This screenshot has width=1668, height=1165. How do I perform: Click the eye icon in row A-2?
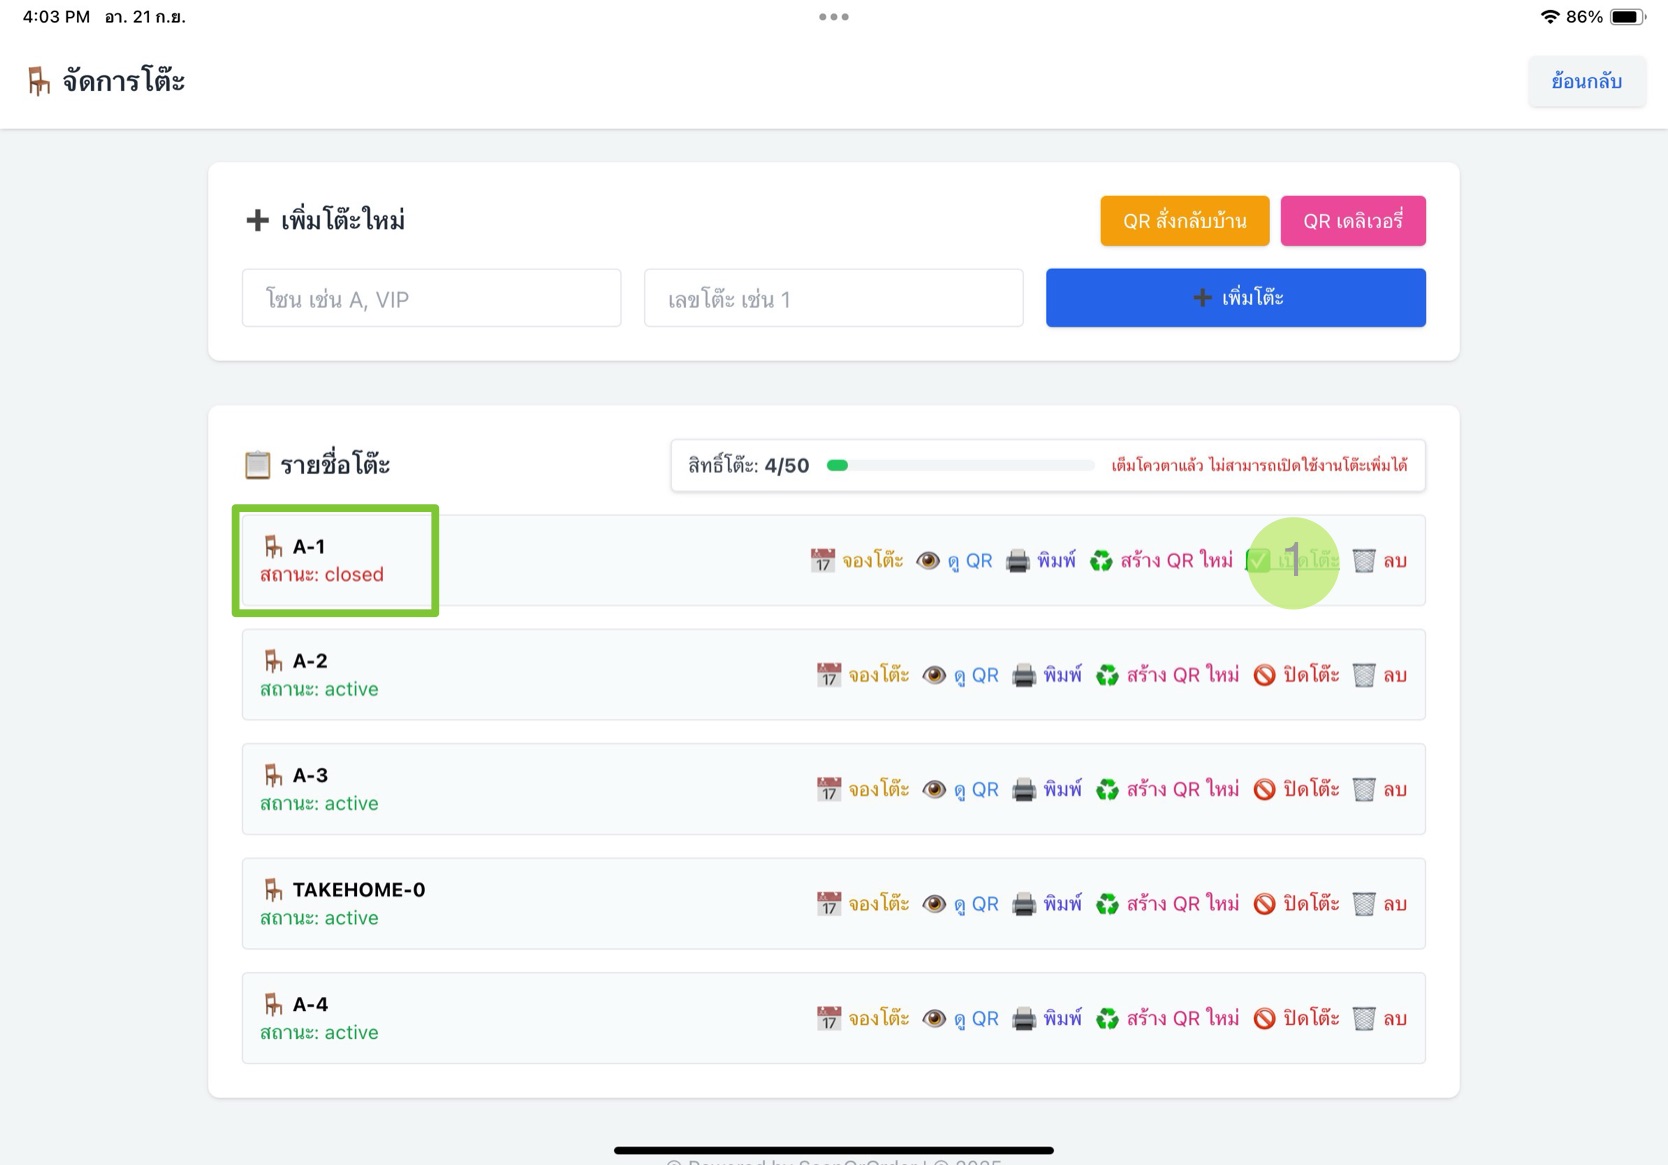coord(933,675)
